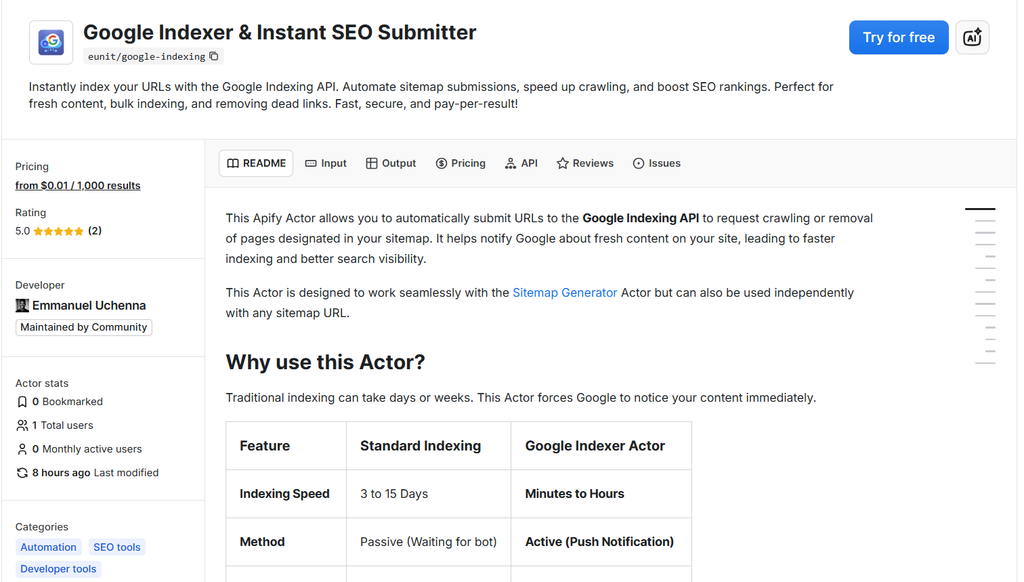
Task: Open the AI assistant icon button
Action: (x=972, y=37)
